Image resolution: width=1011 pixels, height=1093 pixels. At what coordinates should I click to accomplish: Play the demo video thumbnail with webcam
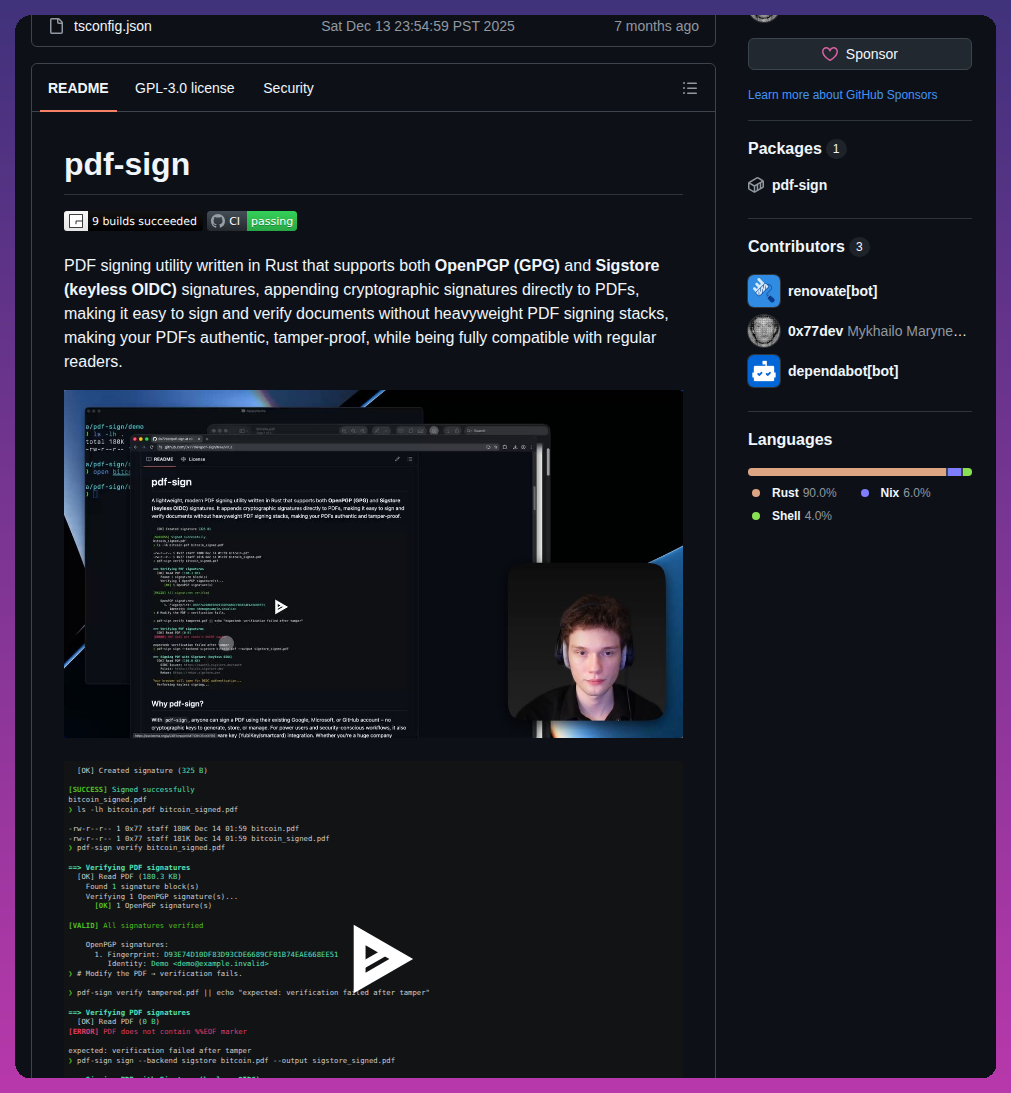(x=373, y=564)
